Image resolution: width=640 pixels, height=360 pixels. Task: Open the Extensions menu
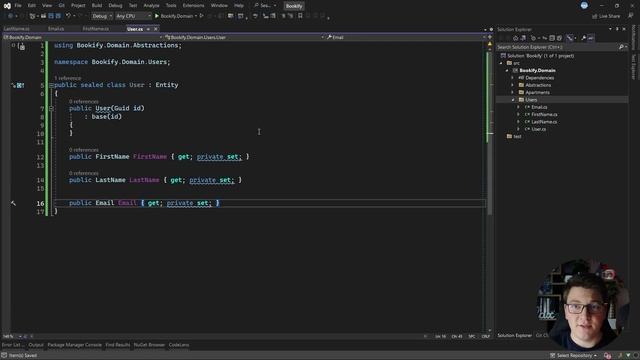coord(193,6)
